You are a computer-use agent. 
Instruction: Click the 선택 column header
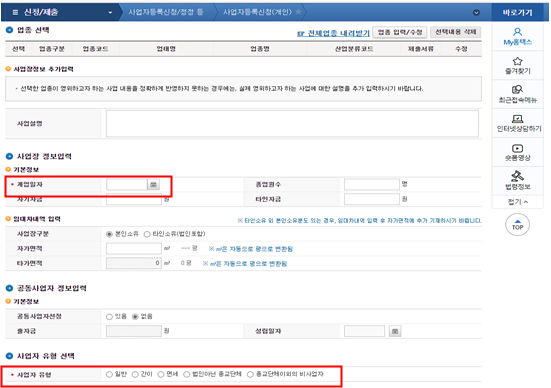[18, 49]
